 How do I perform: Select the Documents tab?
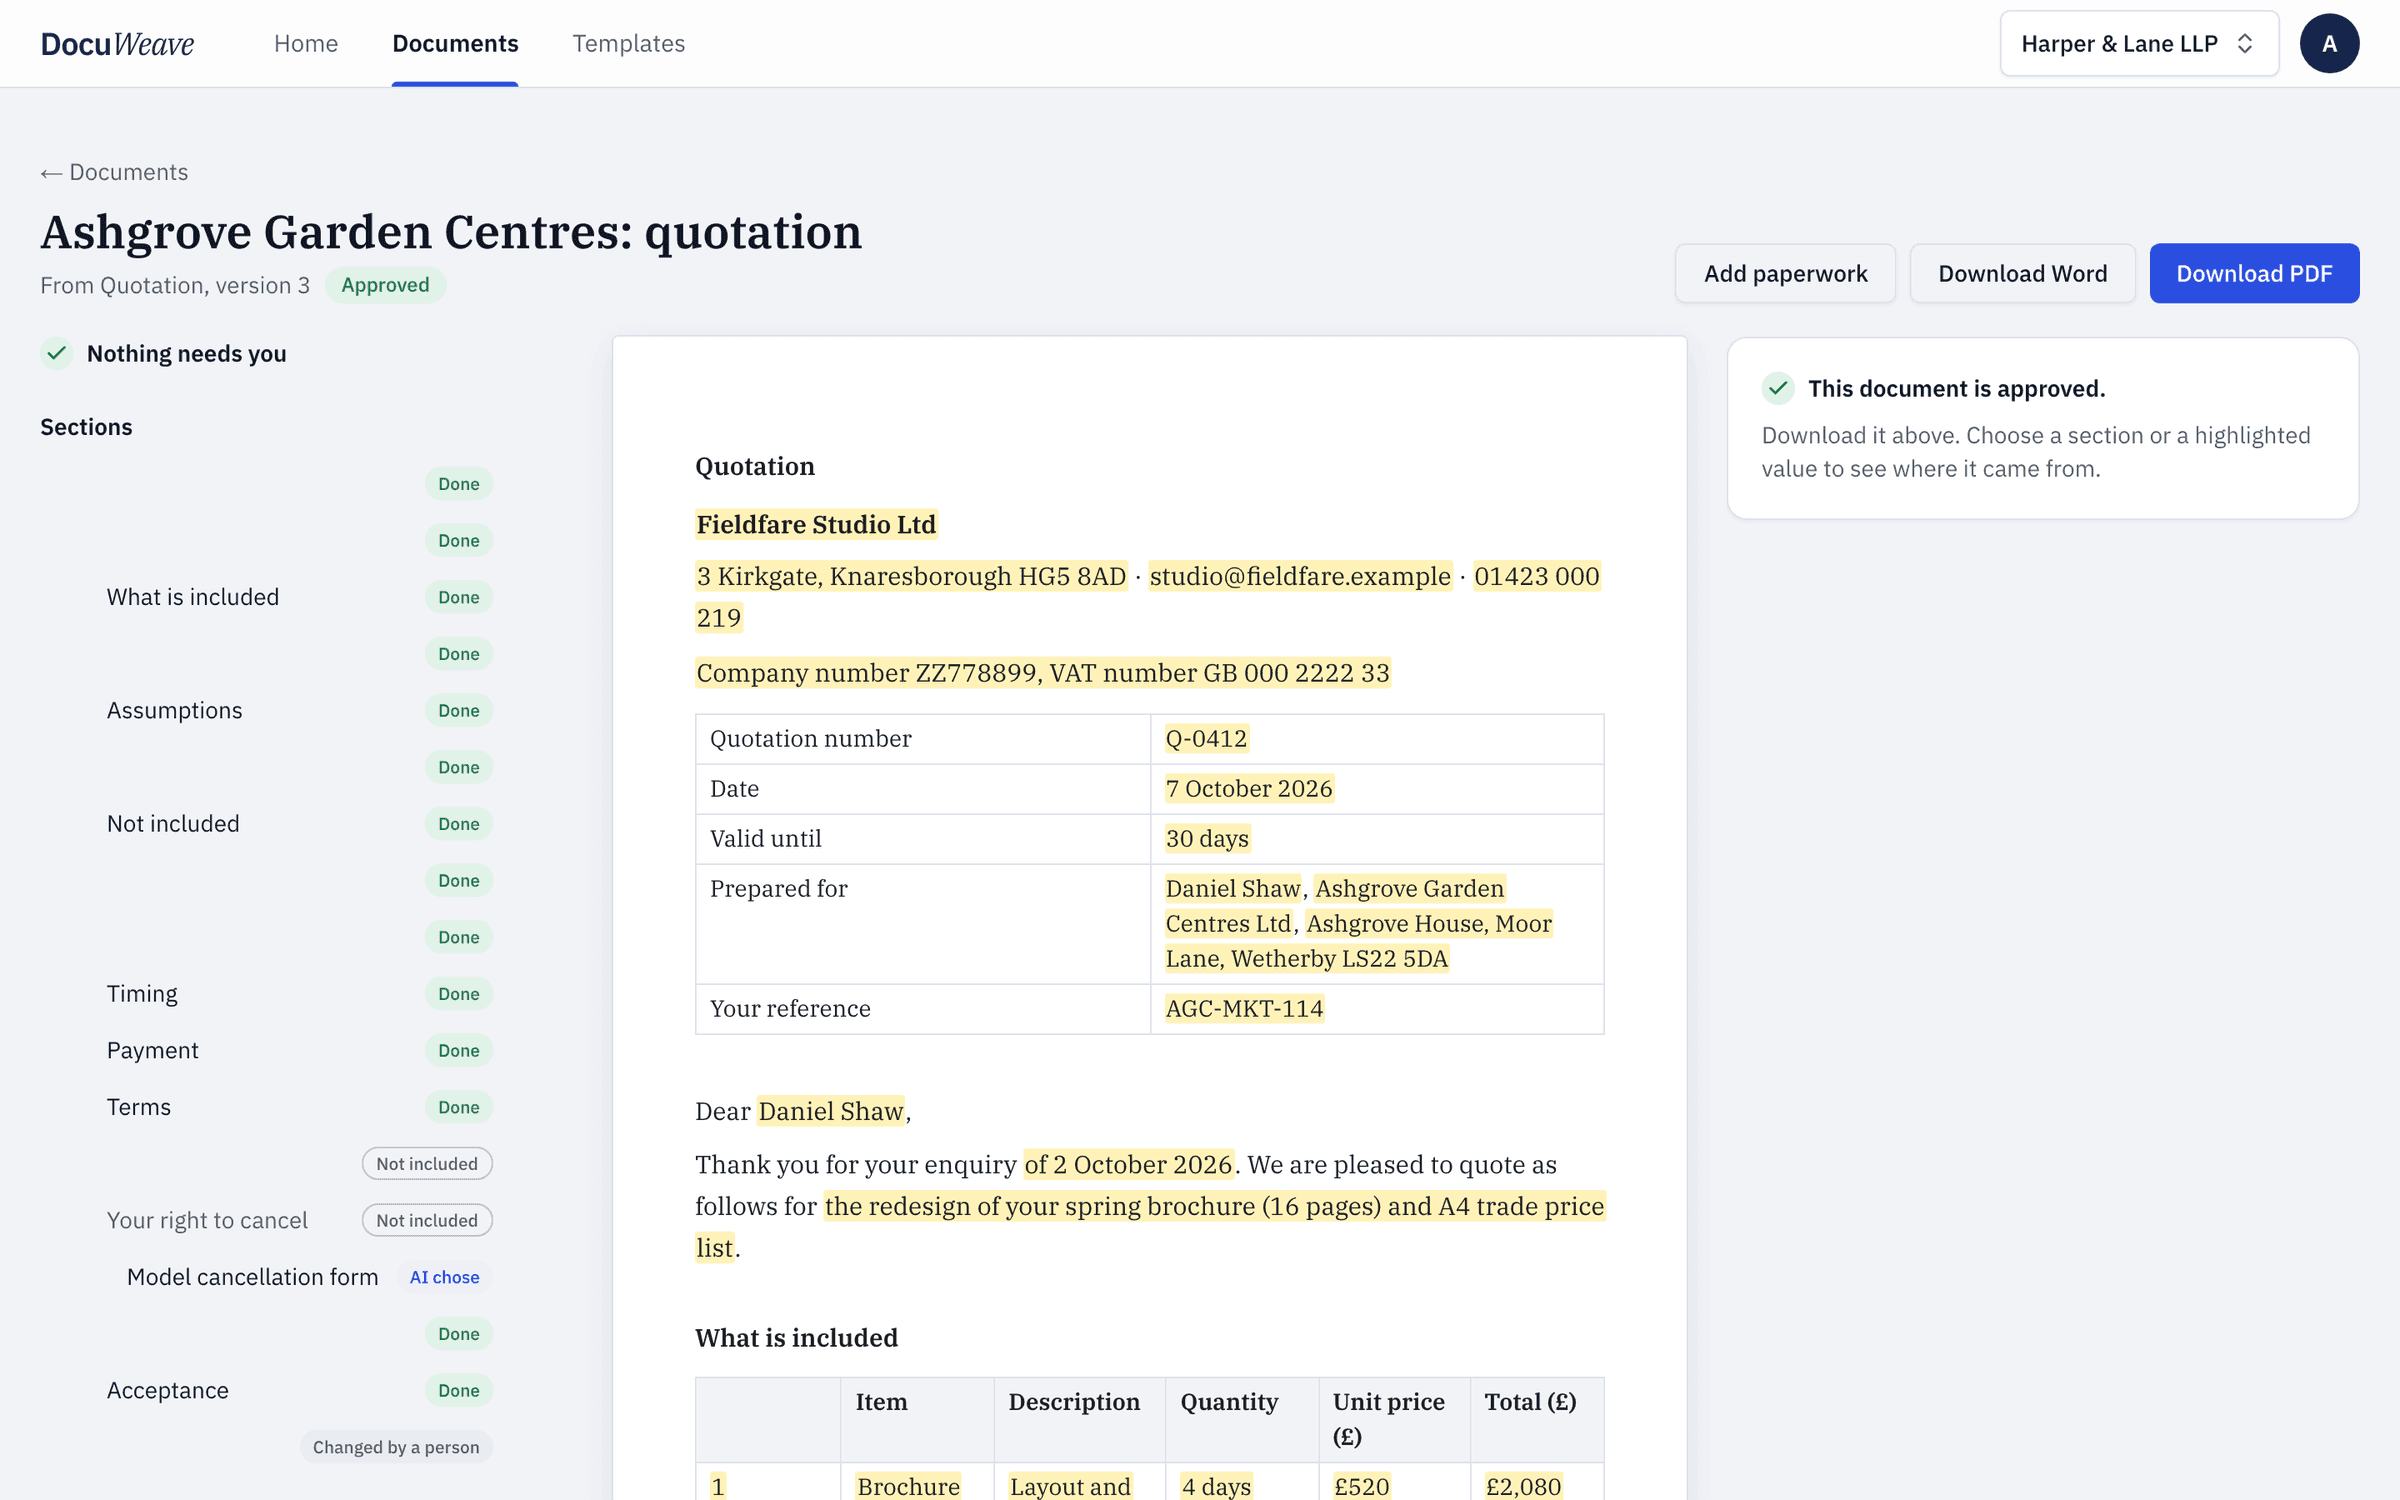pyautogui.click(x=455, y=43)
